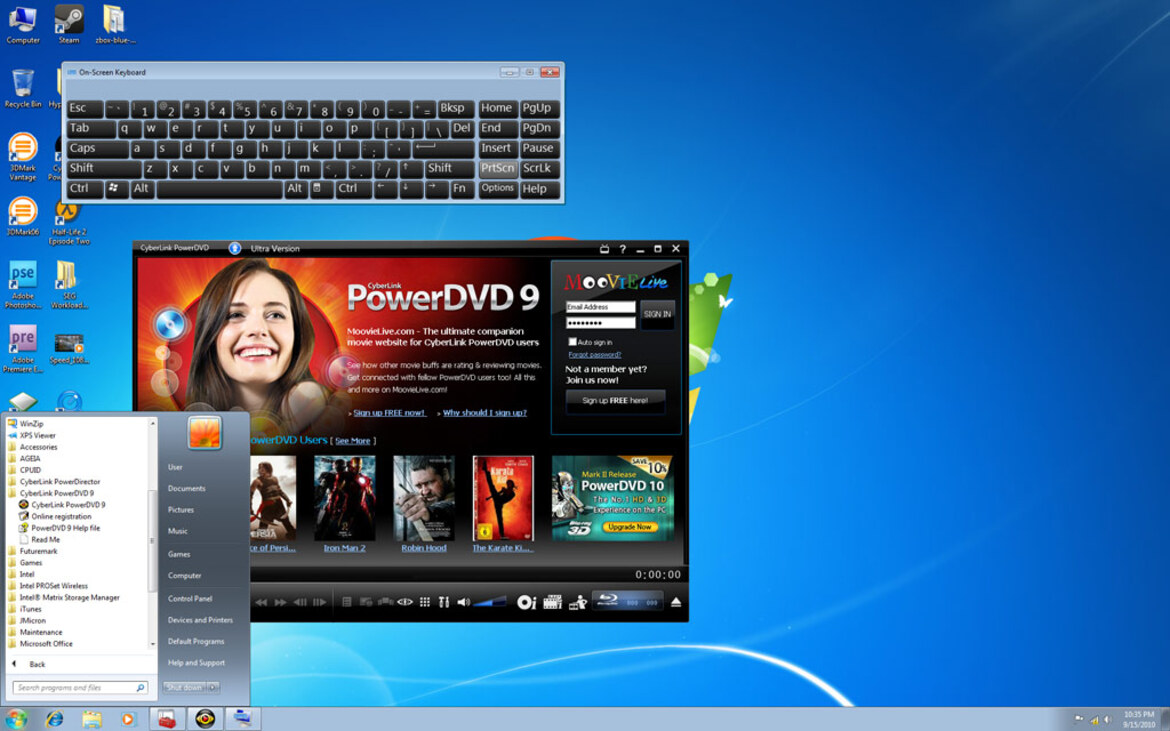The width and height of the screenshot is (1170, 731).
Task: Toggle ScrLk key on On-Screen Keyboard
Action: click(x=539, y=169)
